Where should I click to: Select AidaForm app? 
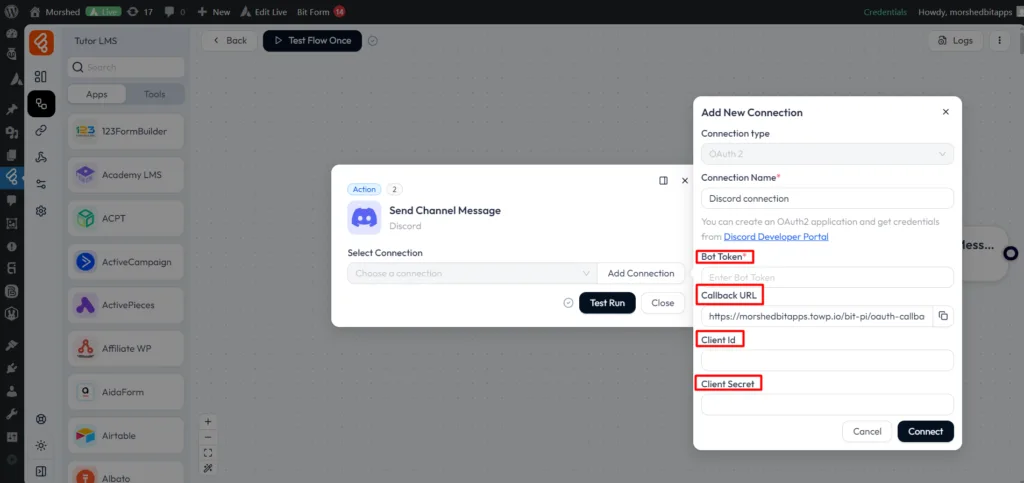[126, 392]
